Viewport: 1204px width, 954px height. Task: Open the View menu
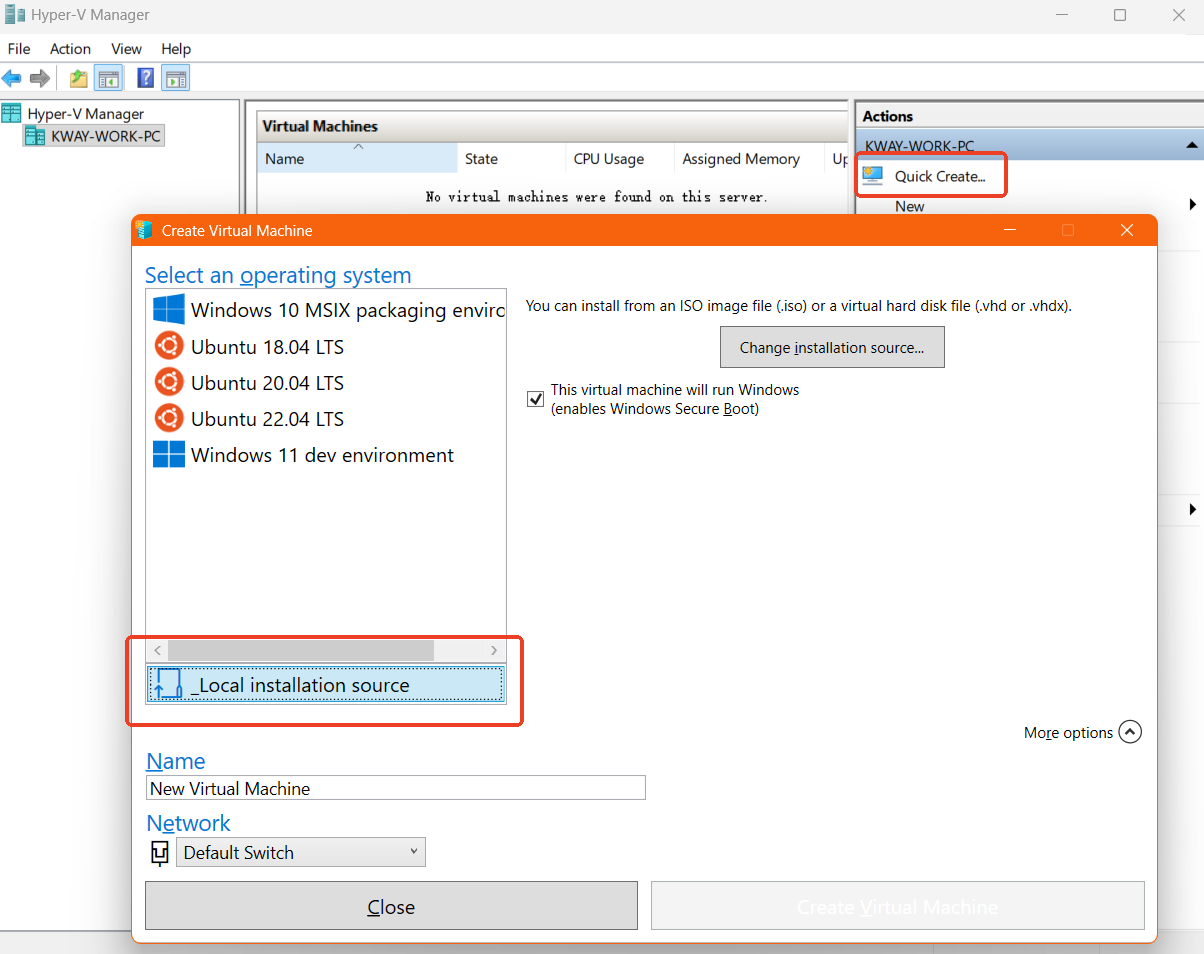coord(126,49)
